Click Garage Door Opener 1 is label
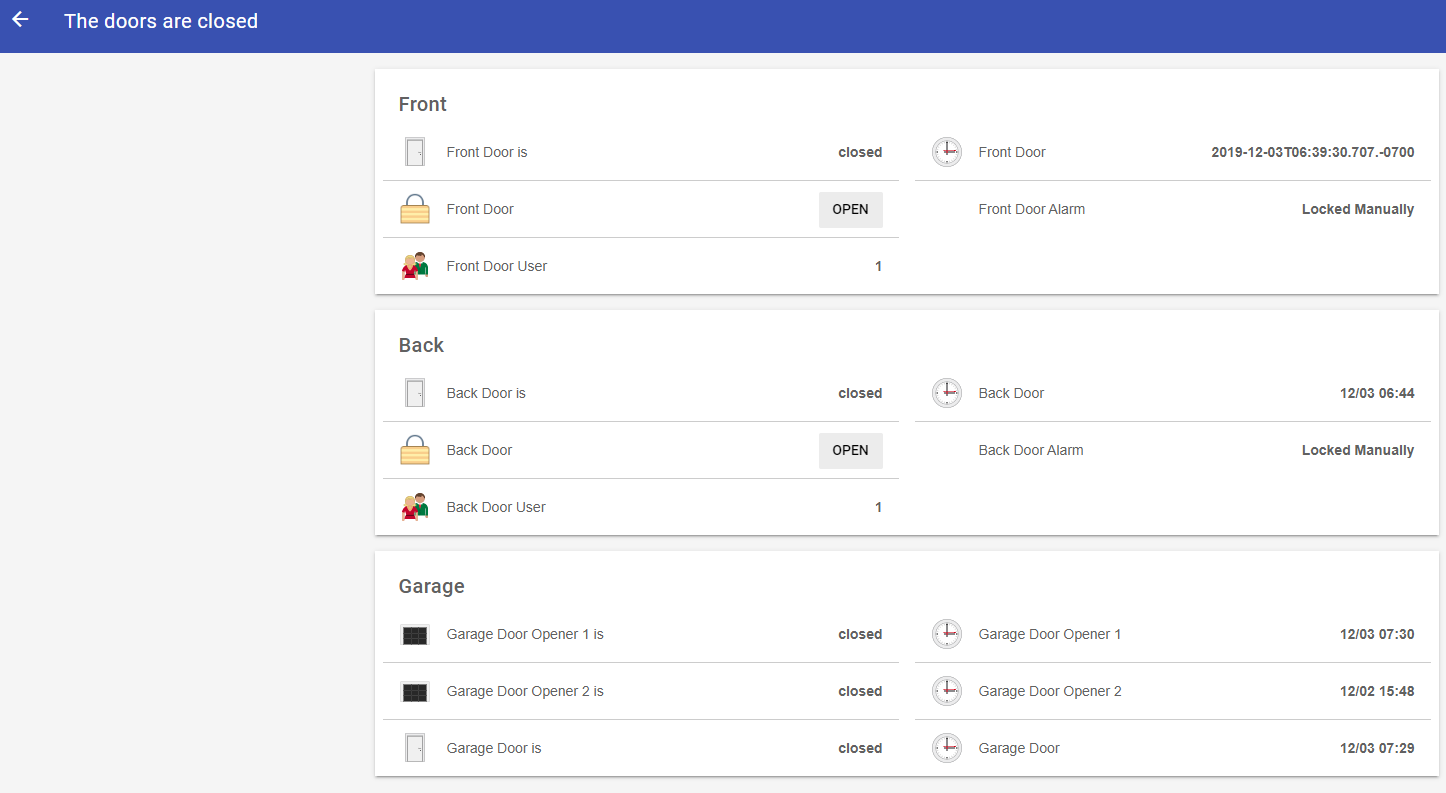The width and height of the screenshot is (1446, 793). pyautogui.click(x=525, y=634)
